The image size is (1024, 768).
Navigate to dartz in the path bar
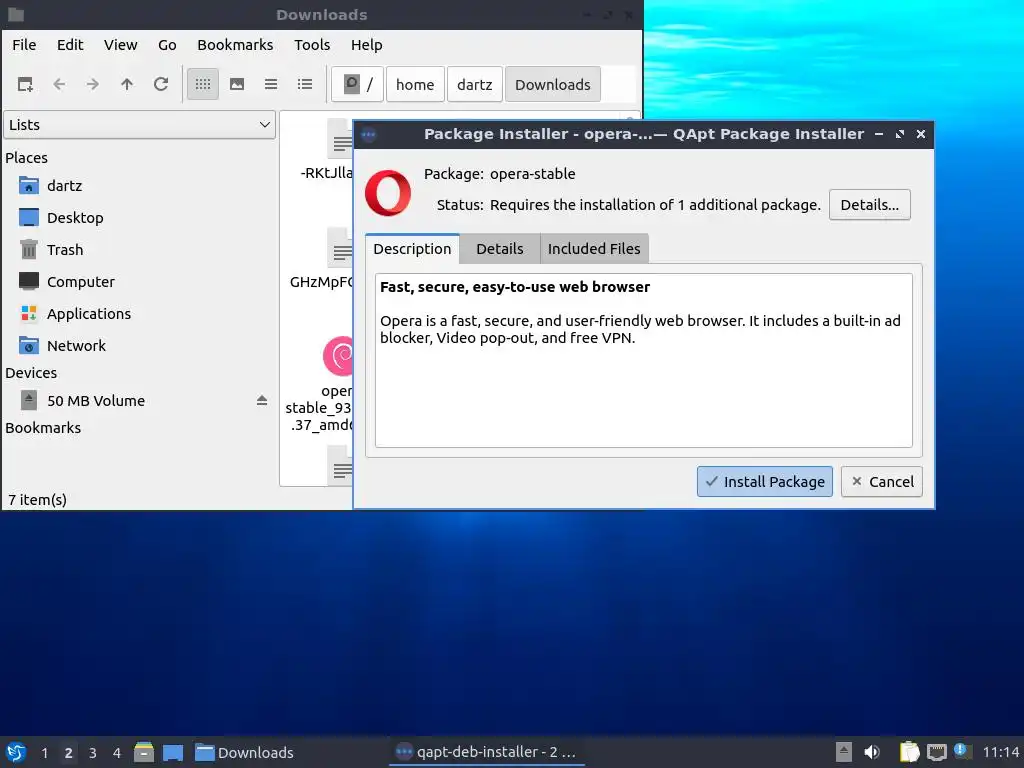click(475, 84)
